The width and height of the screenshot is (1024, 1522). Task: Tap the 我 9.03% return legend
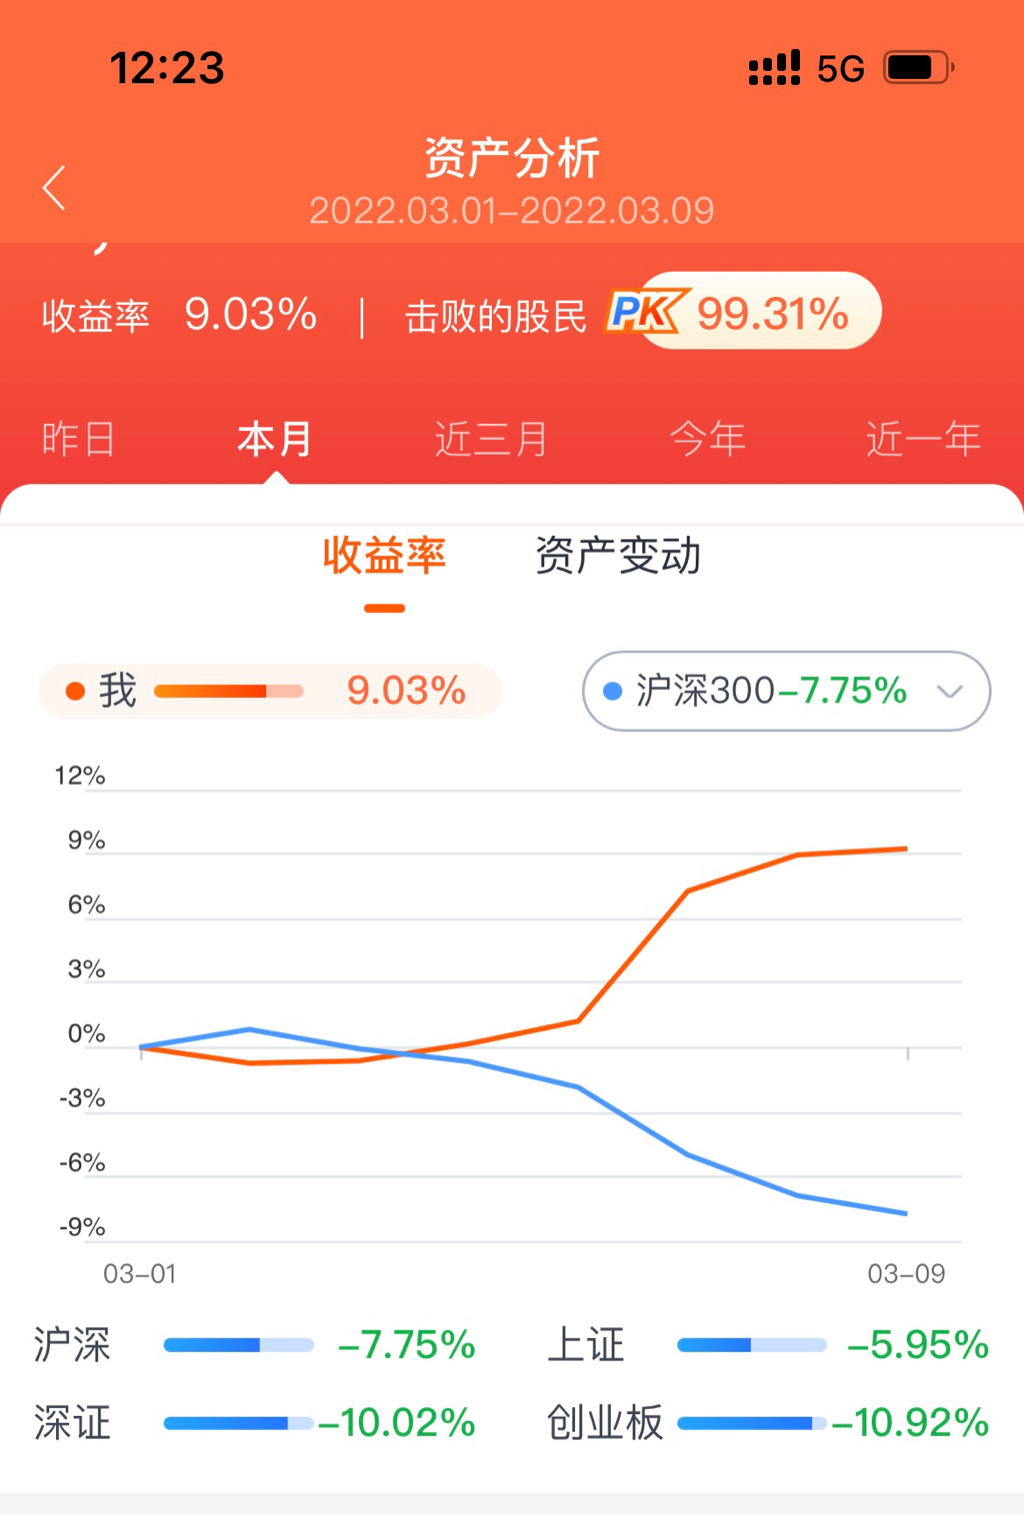click(x=269, y=691)
